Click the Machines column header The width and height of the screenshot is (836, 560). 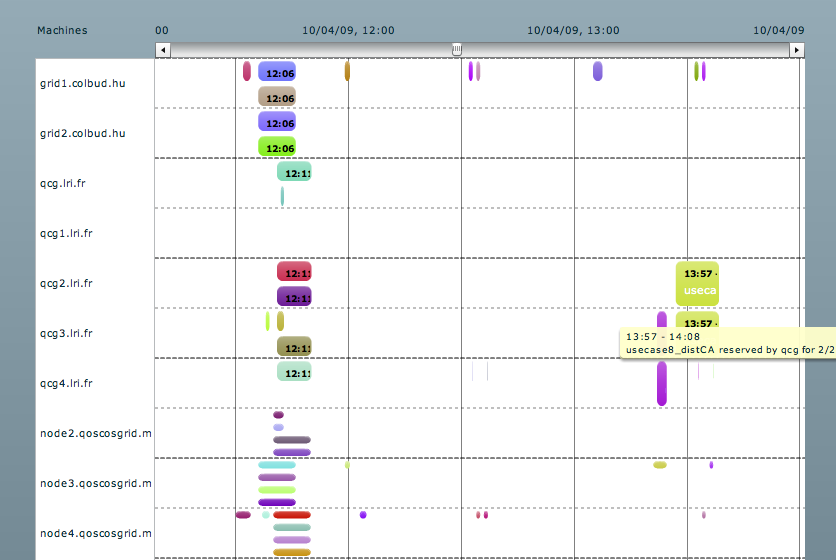click(x=62, y=30)
